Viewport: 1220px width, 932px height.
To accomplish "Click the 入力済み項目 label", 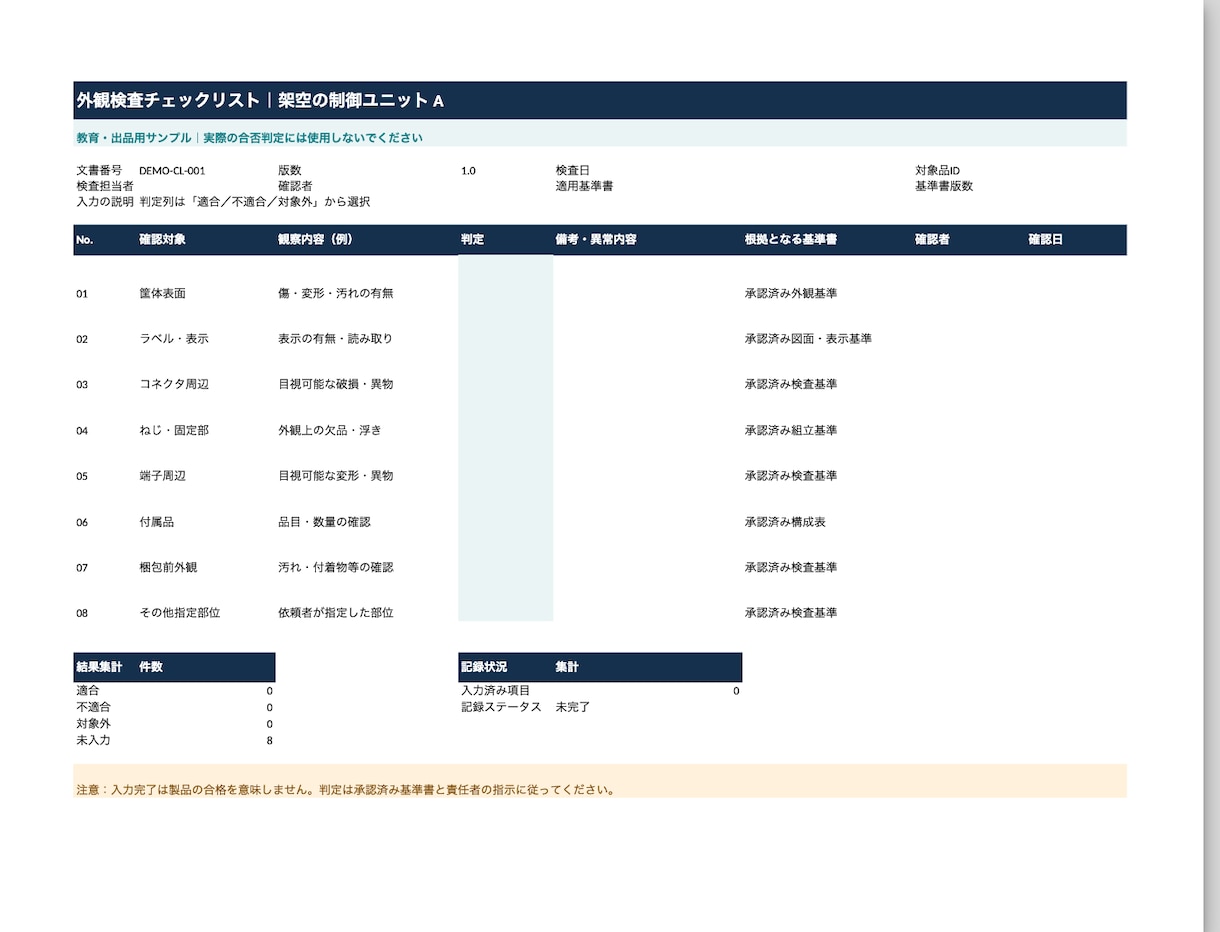I will click(496, 691).
